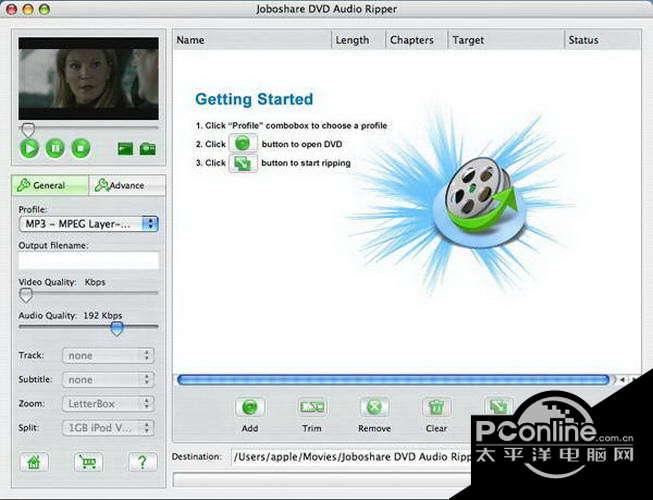This screenshot has height=500, width=653.
Task: Pause the preview playback
Action: coord(55,148)
